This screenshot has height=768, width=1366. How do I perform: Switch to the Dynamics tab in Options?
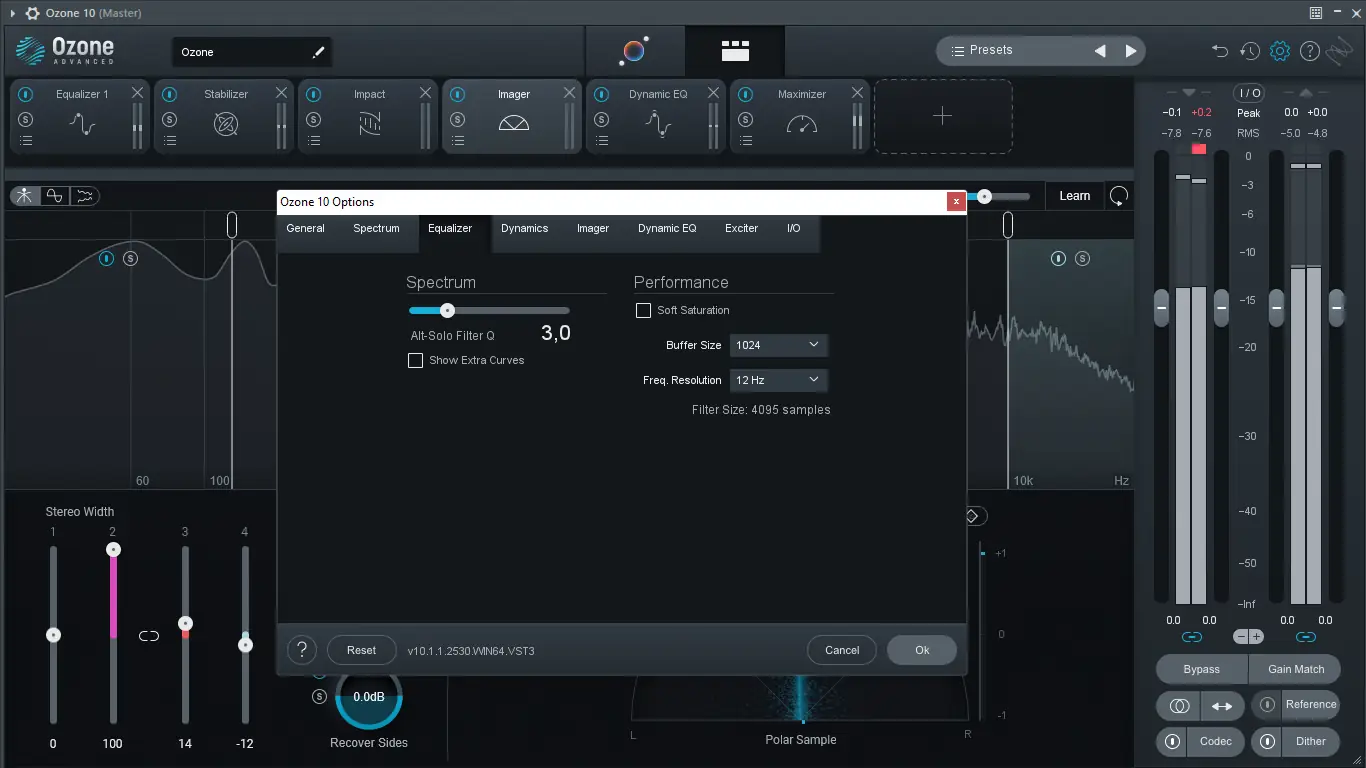[524, 228]
